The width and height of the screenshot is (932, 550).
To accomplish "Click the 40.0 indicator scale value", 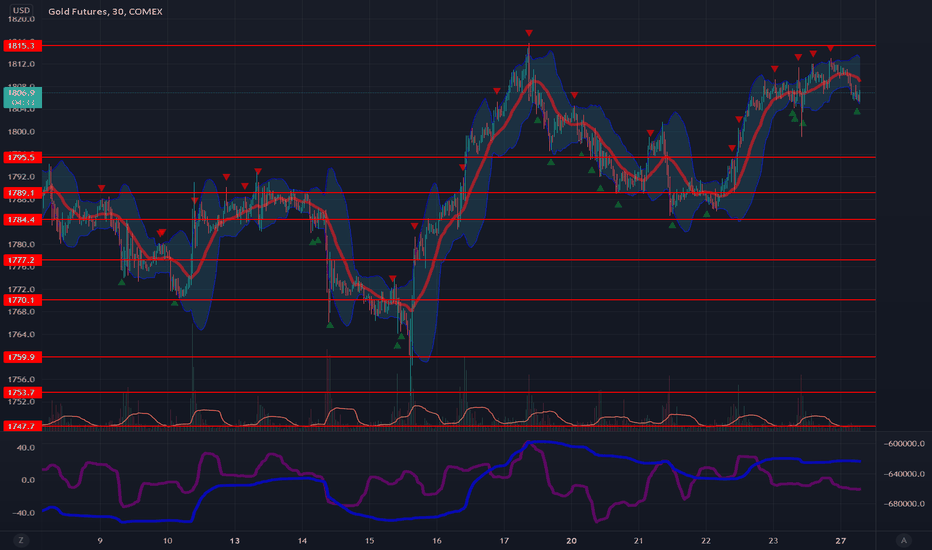I will click(x=26, y=448).
